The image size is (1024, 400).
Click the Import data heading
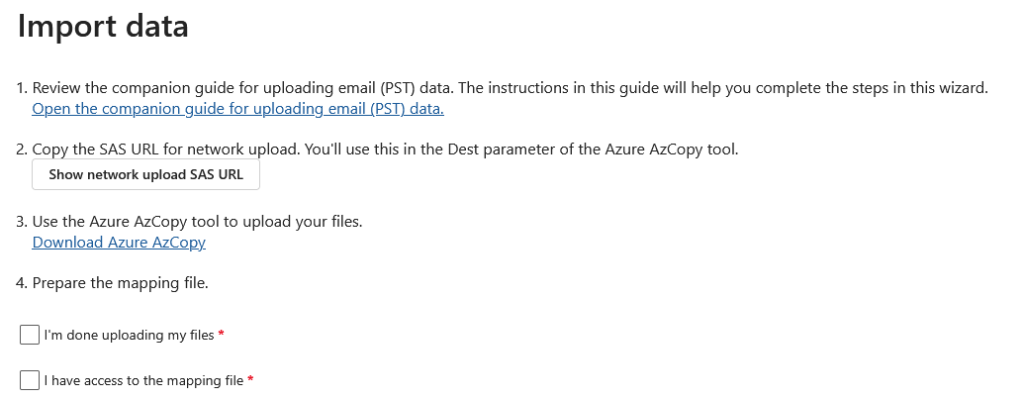(102, 27)
